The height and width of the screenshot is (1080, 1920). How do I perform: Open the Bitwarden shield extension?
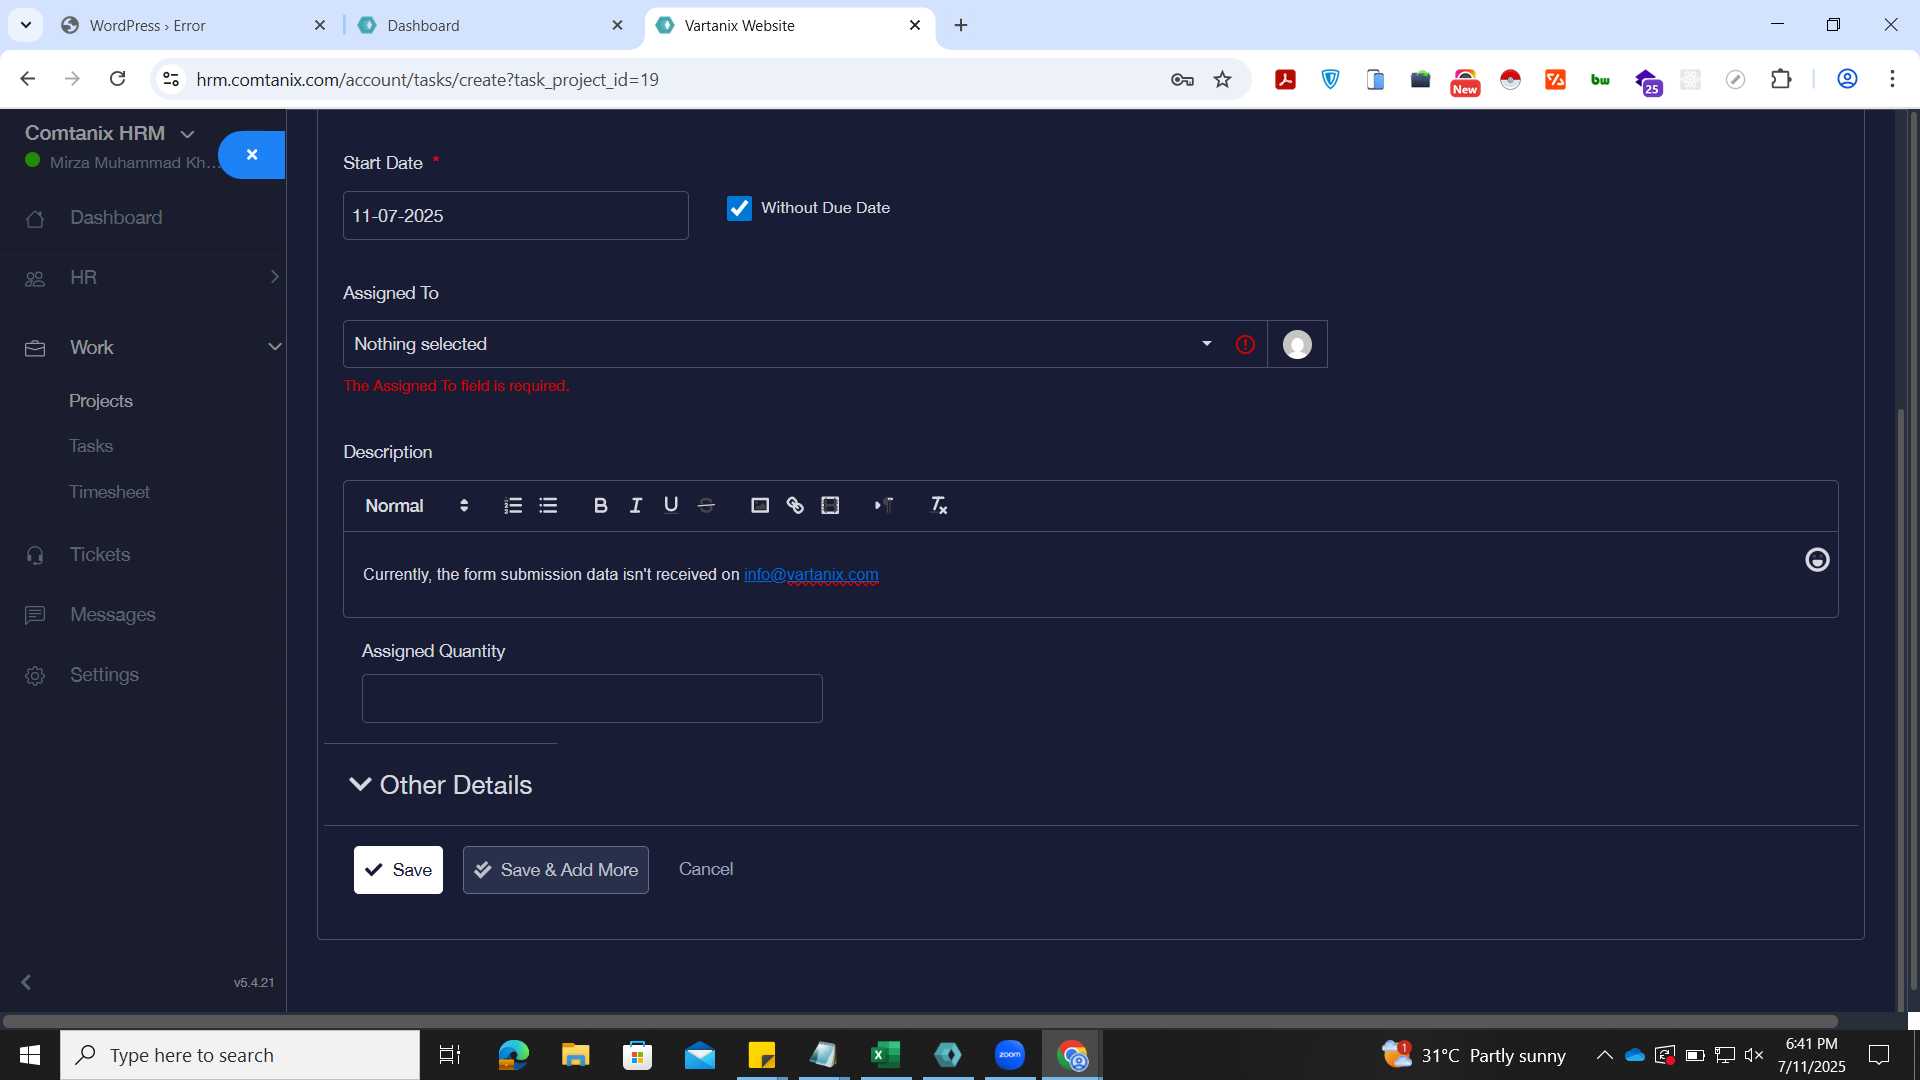(x=1330, y=80)
